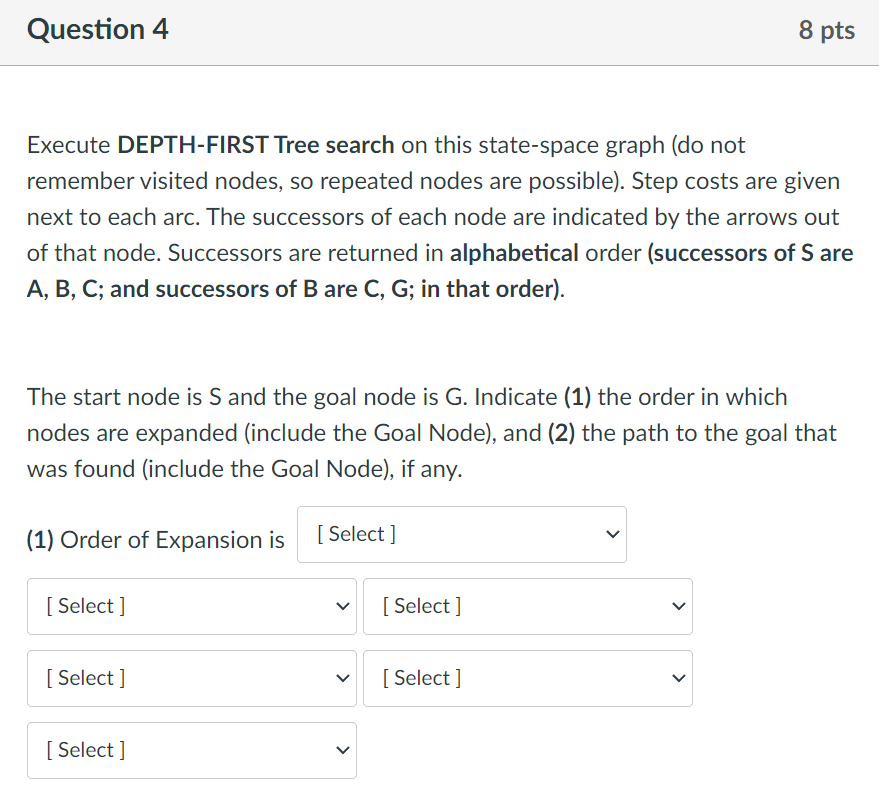Expand the first [Select] dropdown on the left

click(x=190, y=606)
